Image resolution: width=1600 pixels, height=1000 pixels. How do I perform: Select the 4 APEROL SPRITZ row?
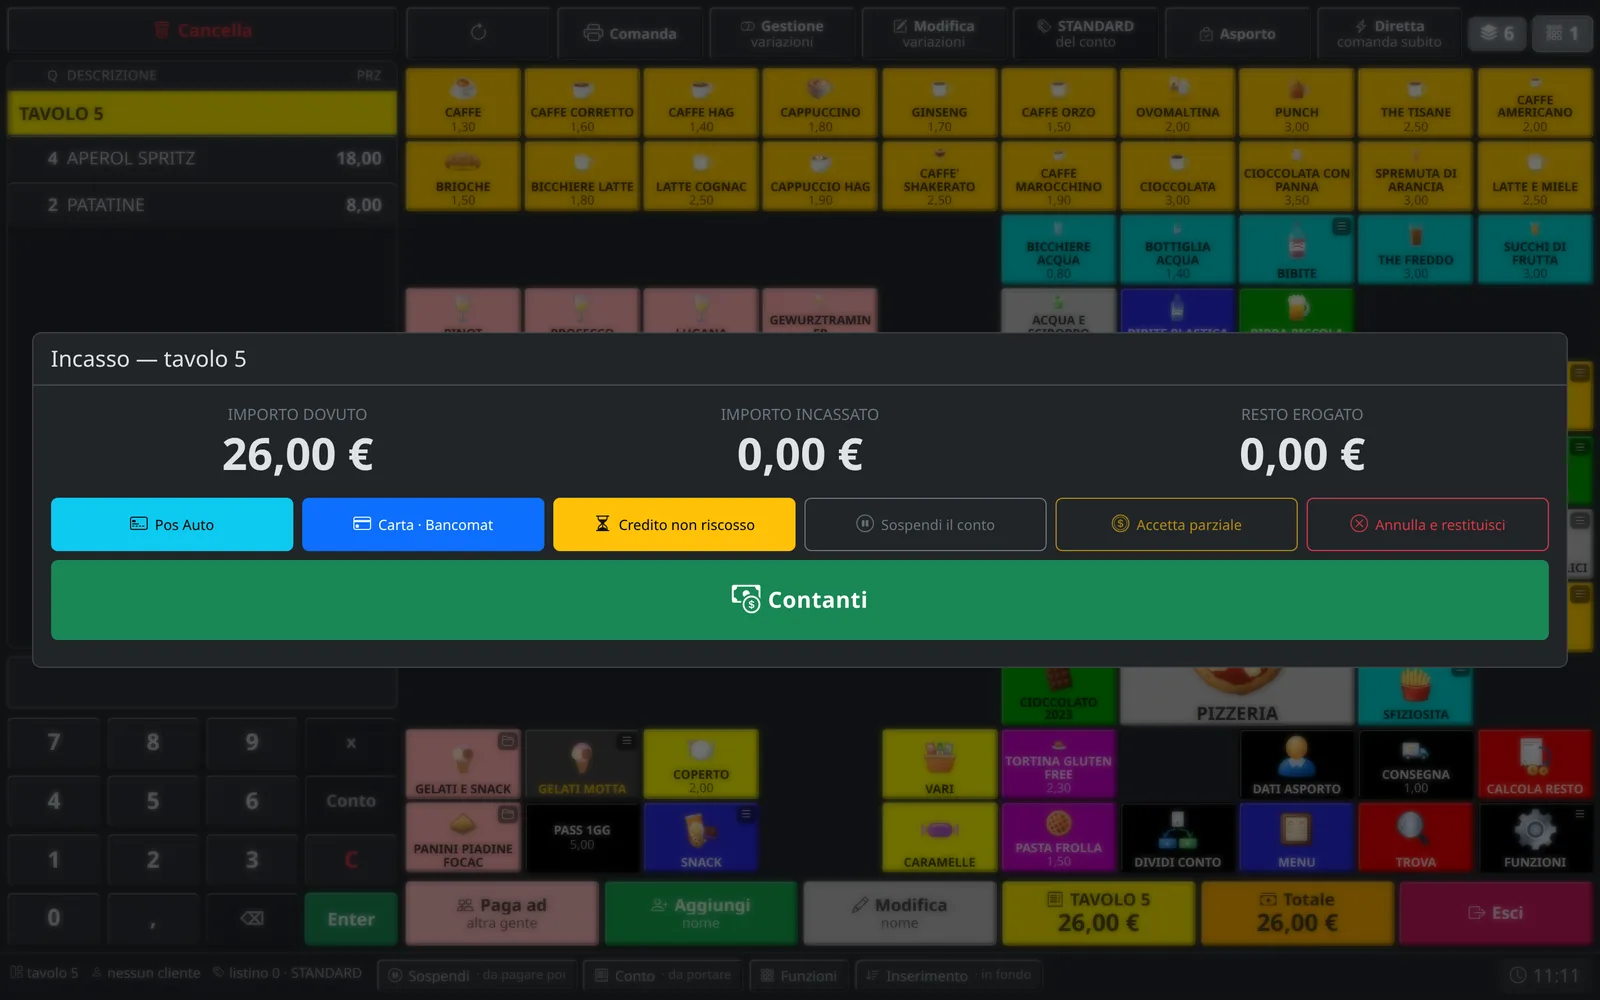click(202, 158)
